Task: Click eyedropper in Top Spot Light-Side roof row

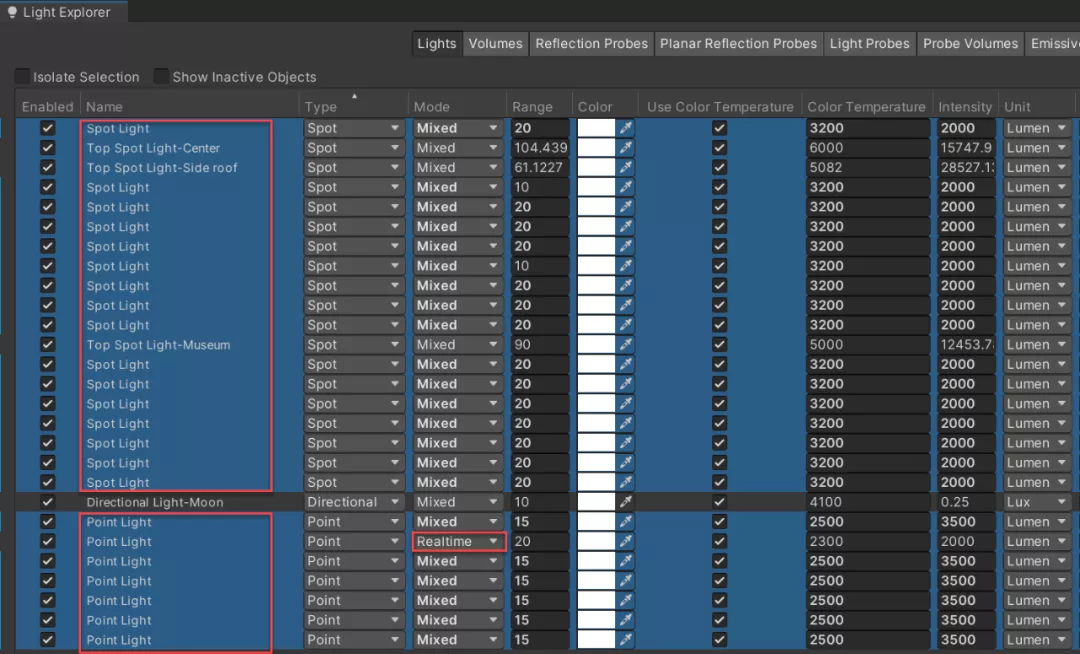Action: coord(625,167)
